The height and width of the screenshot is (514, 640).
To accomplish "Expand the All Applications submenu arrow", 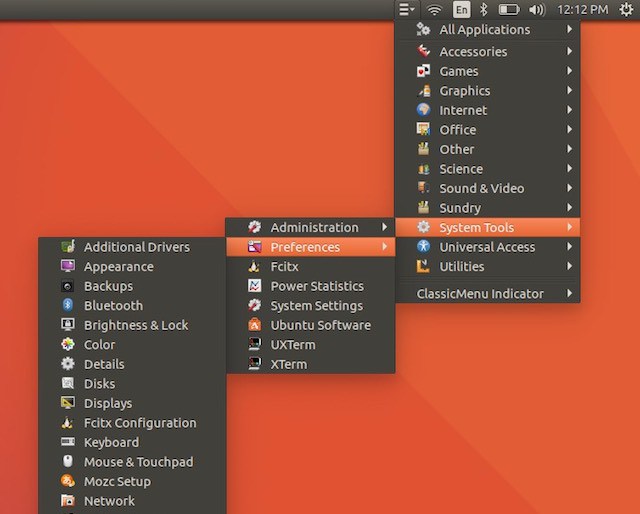I will 569,29.
